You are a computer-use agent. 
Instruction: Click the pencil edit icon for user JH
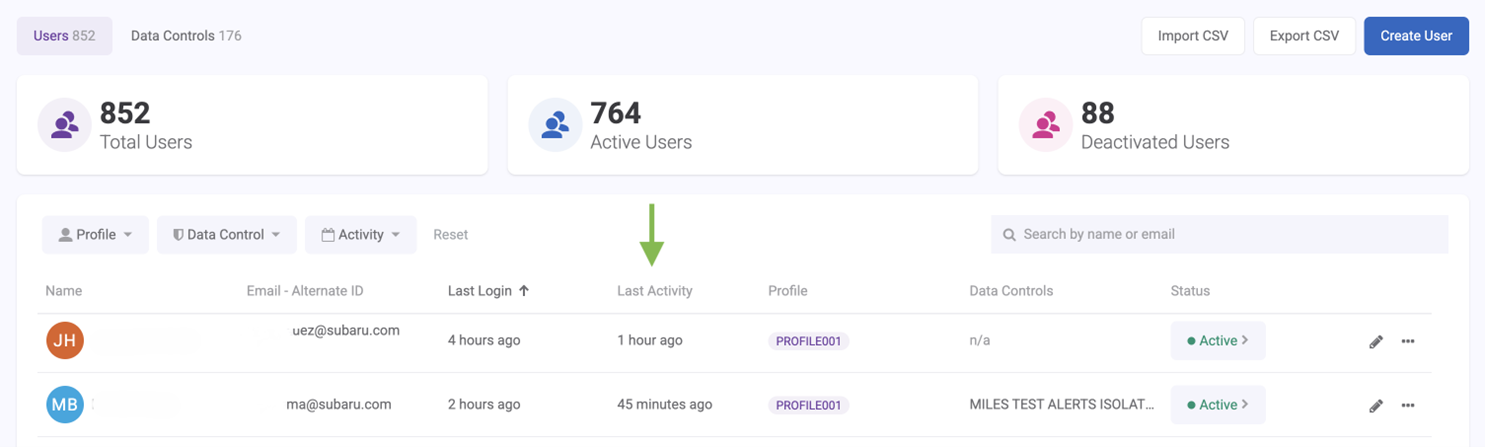click(1376, 342)
